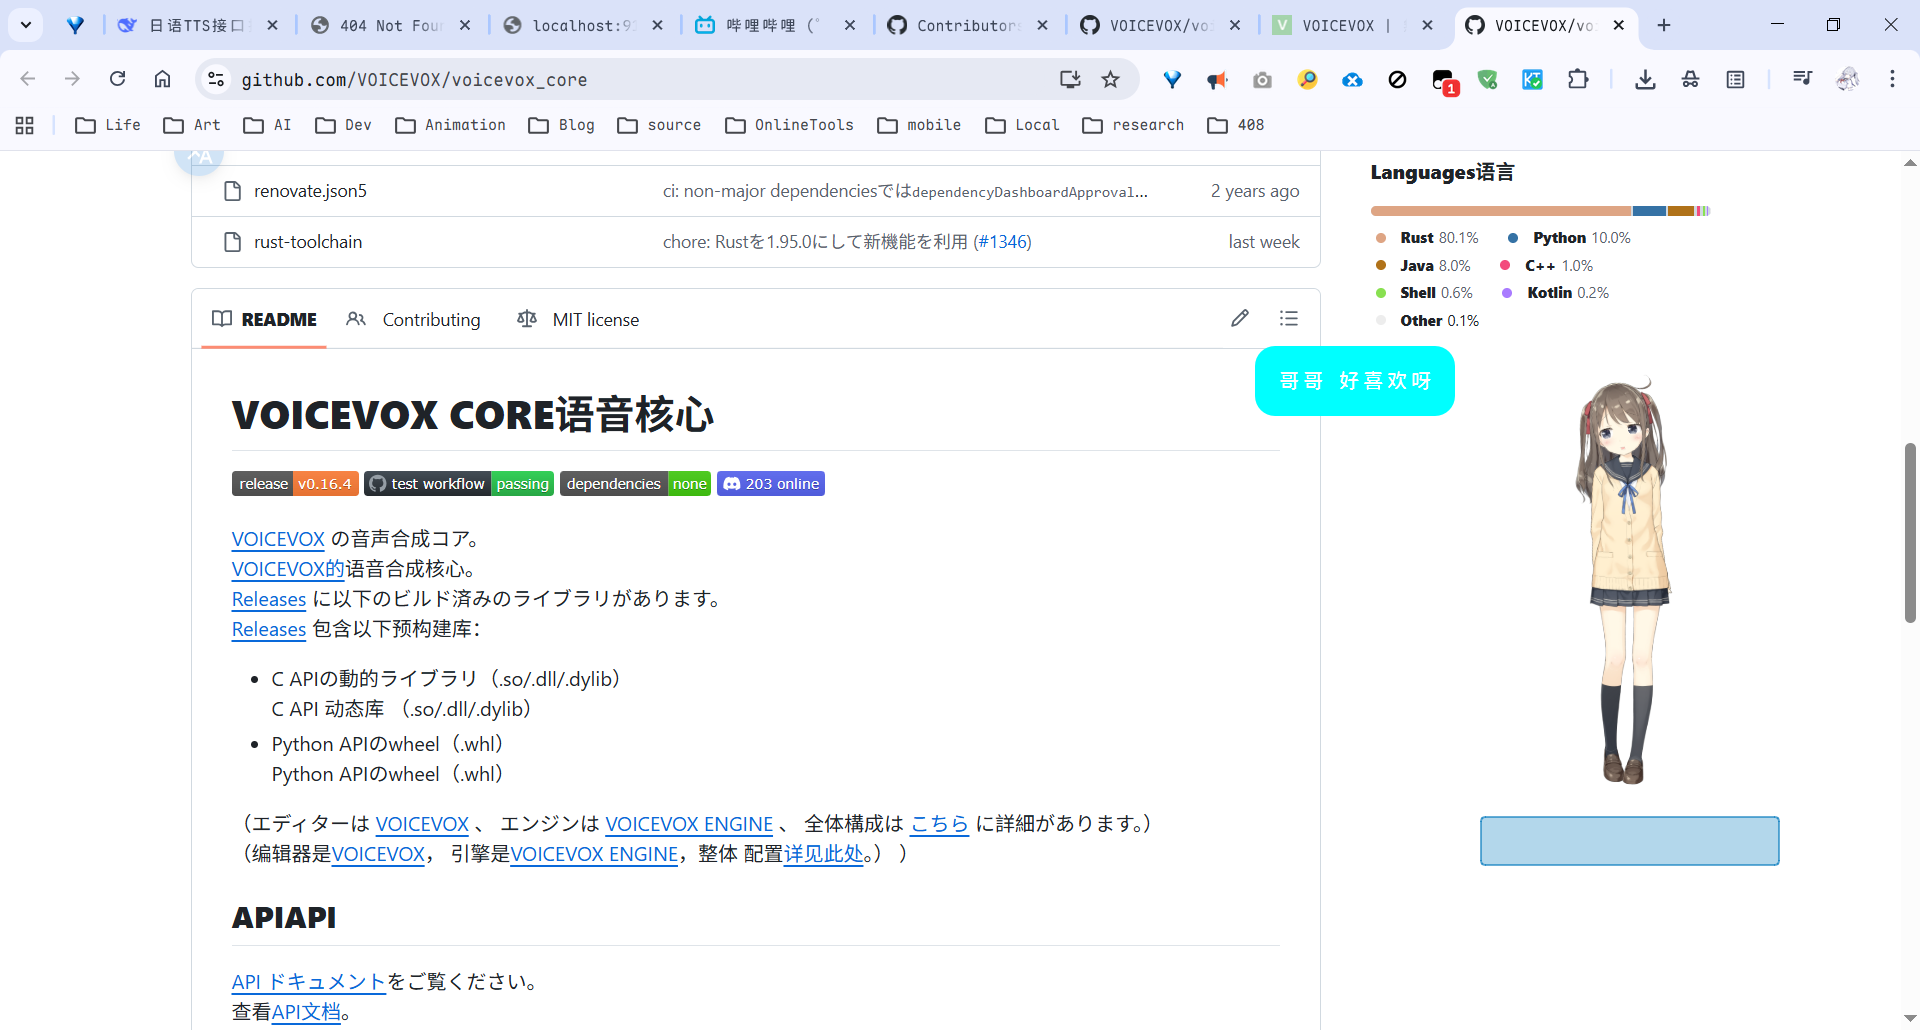Click the browser back arrow
The image size is (1920, 1030).
pos(28,79)
